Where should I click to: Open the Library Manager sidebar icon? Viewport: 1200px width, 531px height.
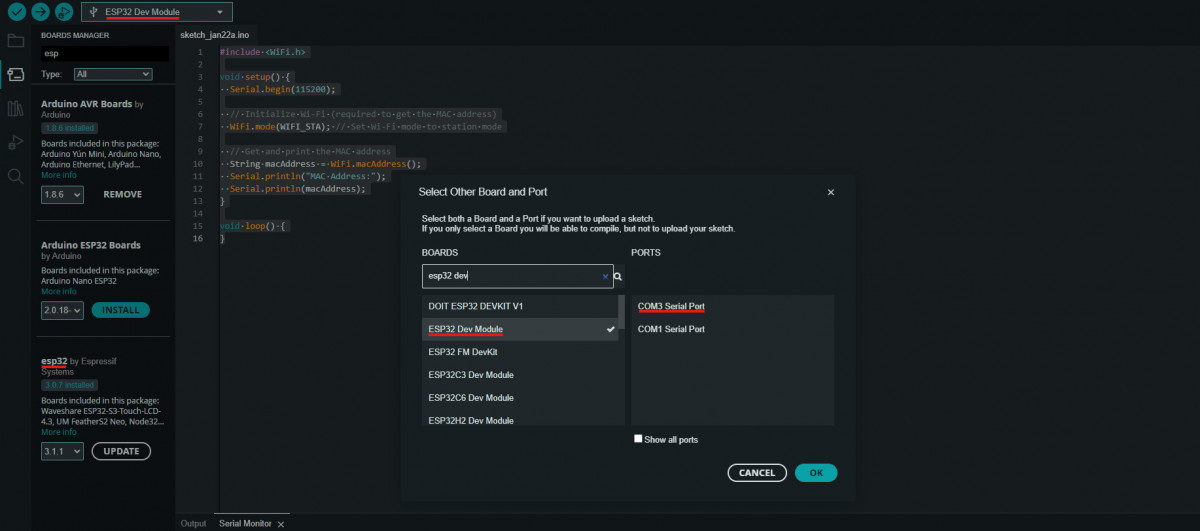tap(15, 108)
